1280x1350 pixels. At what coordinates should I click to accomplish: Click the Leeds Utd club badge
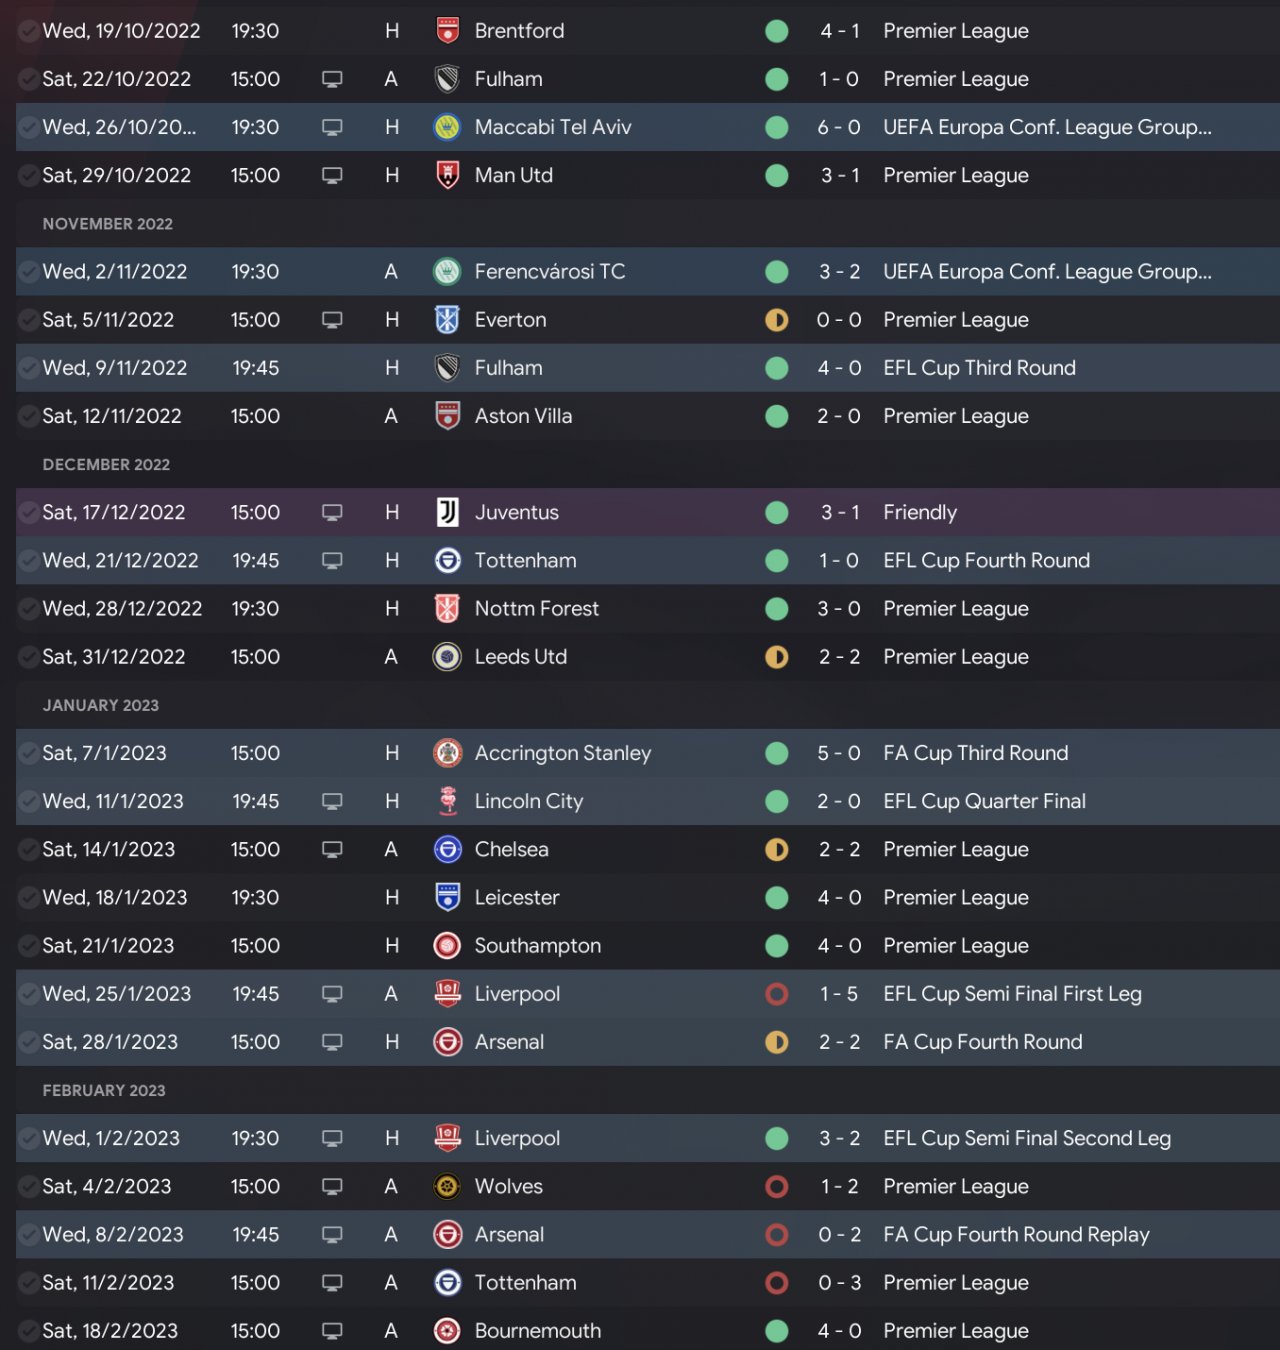click(447, 657)
